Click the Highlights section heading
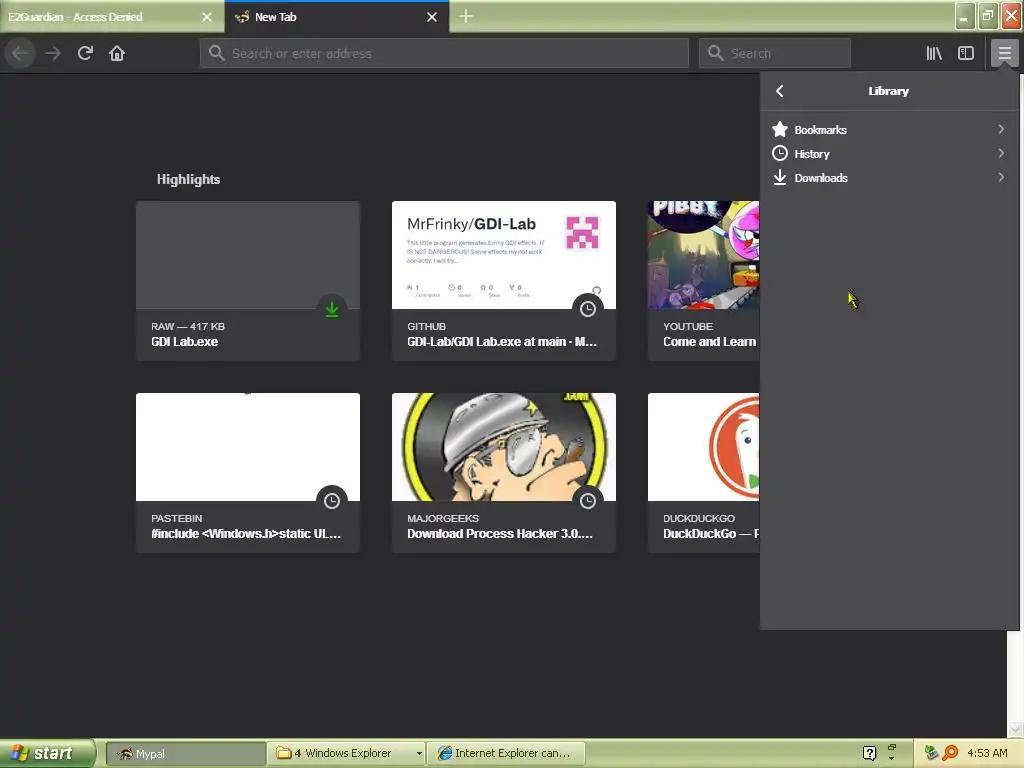Screen dimensions: 1024x768 pyautogui.click(x=188, y=179)
